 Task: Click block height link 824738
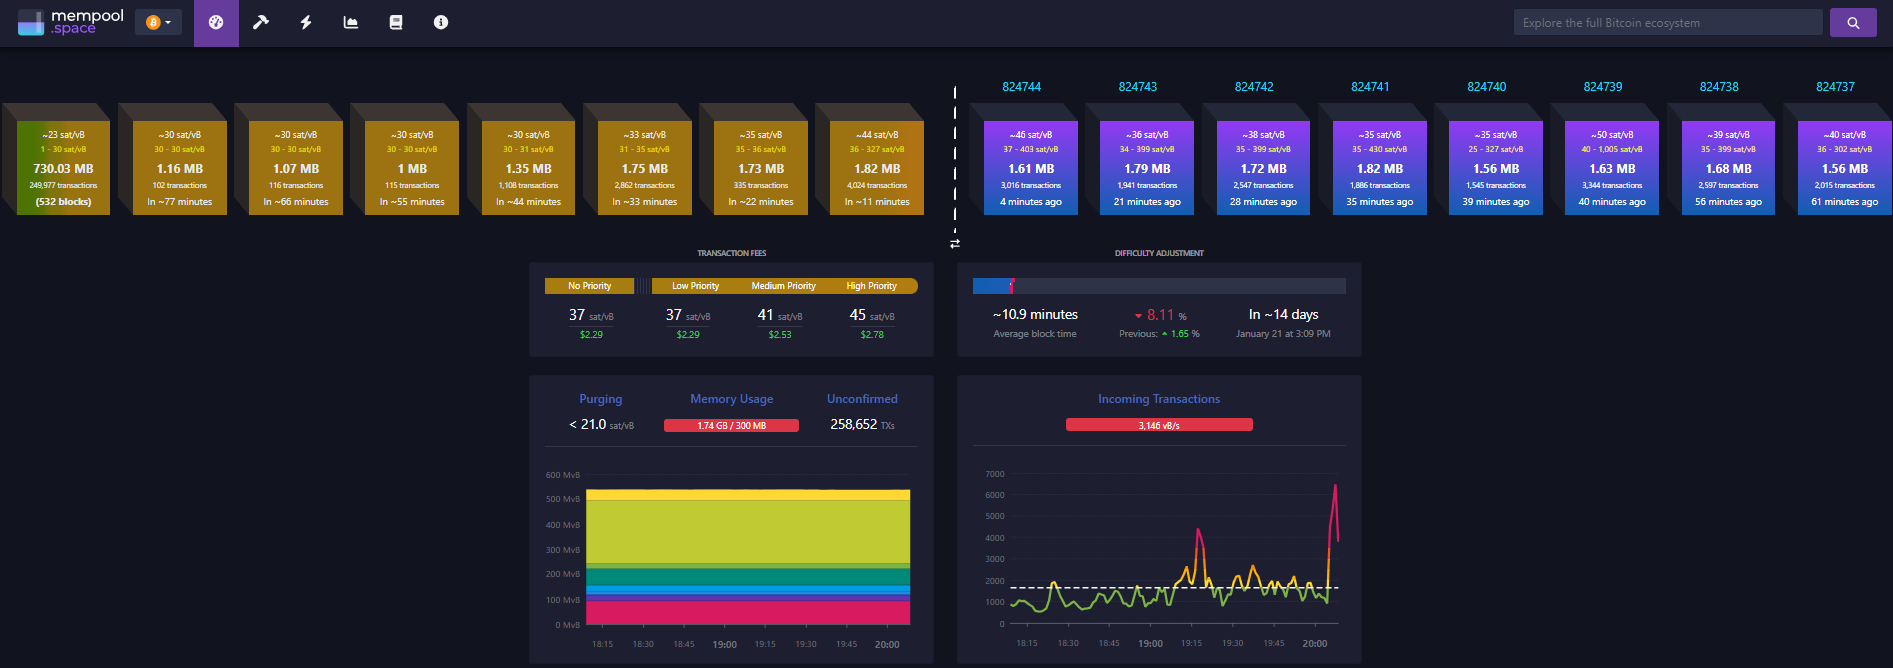point(1719,87)
